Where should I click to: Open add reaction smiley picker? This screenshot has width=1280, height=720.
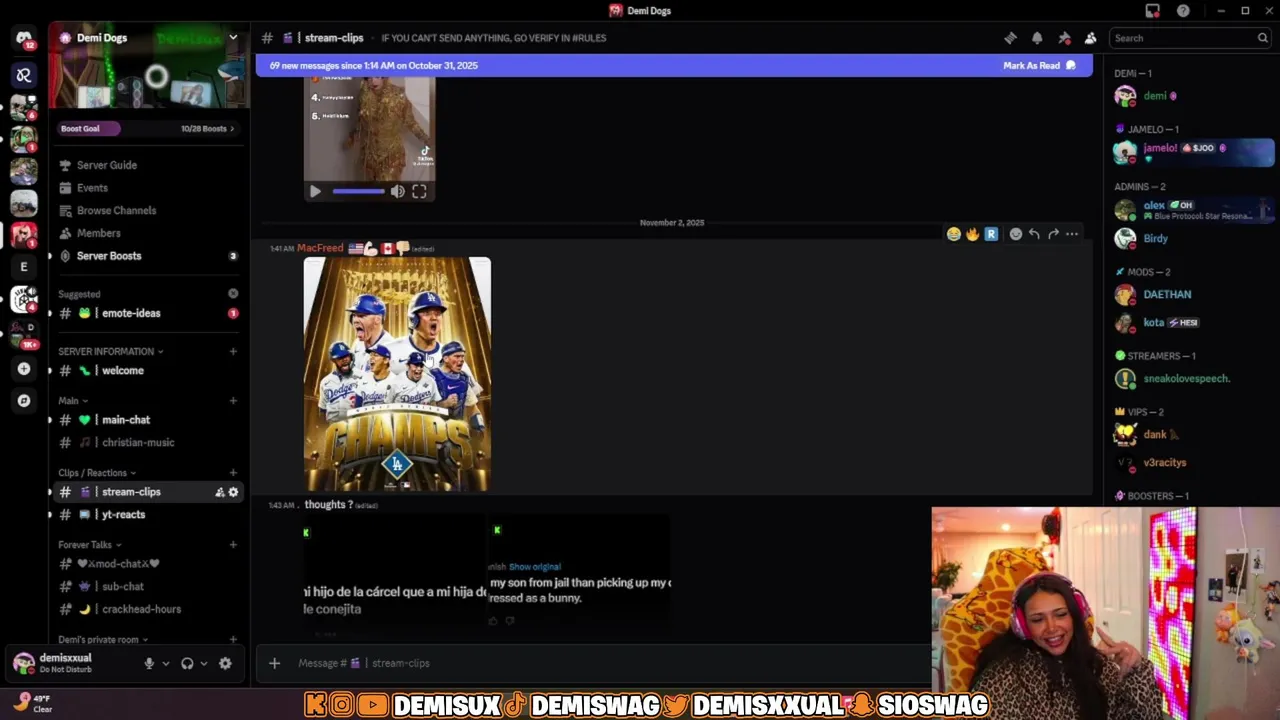(x=1016, y=234)
